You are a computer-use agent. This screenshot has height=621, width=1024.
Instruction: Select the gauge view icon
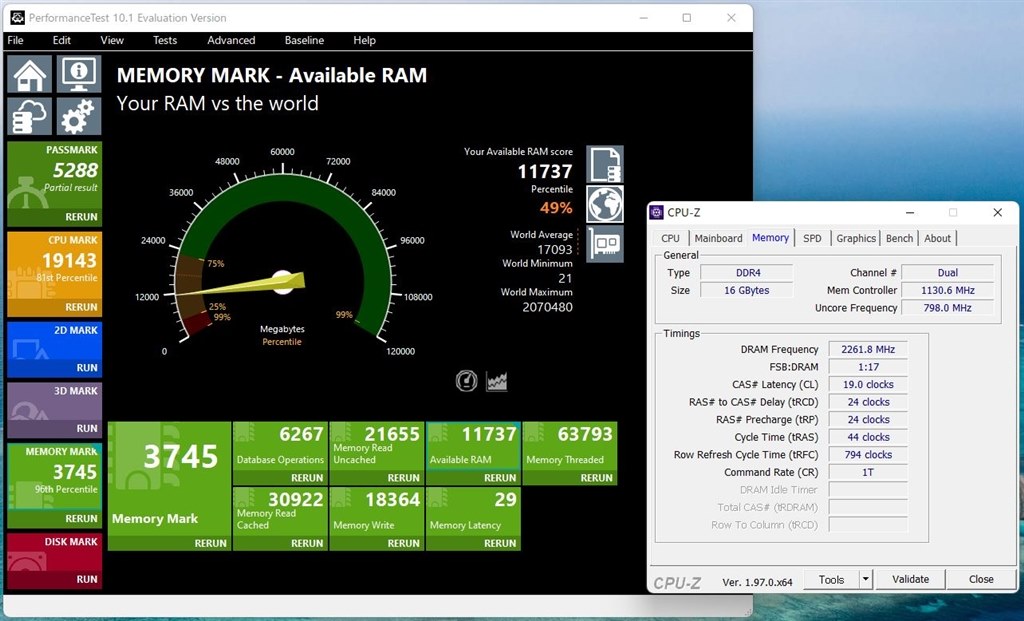click(466, 381)
